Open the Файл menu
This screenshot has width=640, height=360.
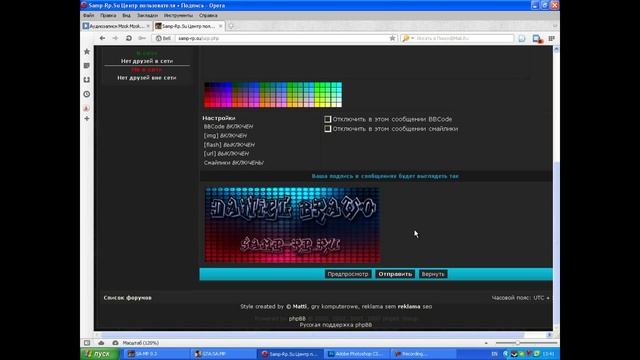pyautogui.click(x=89, y=16)
